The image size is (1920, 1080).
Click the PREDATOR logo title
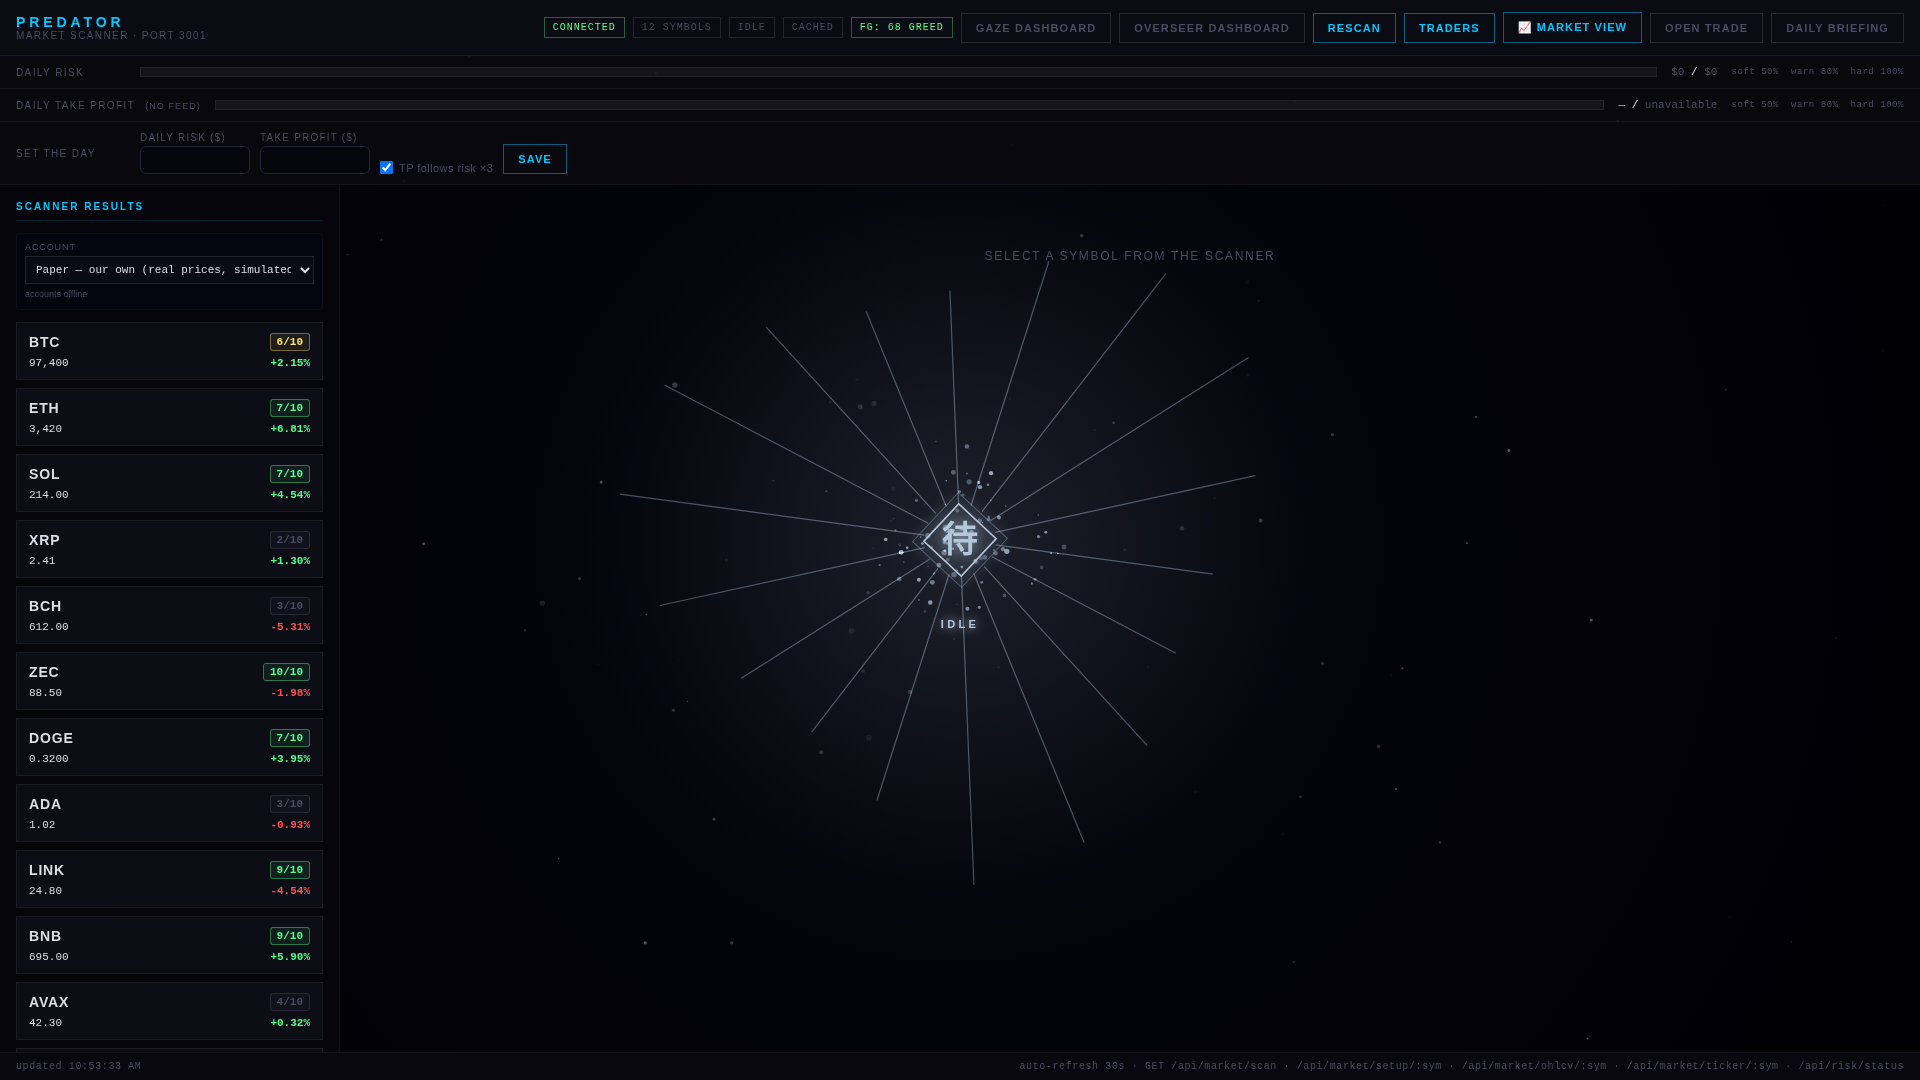[x=70, y=22]
